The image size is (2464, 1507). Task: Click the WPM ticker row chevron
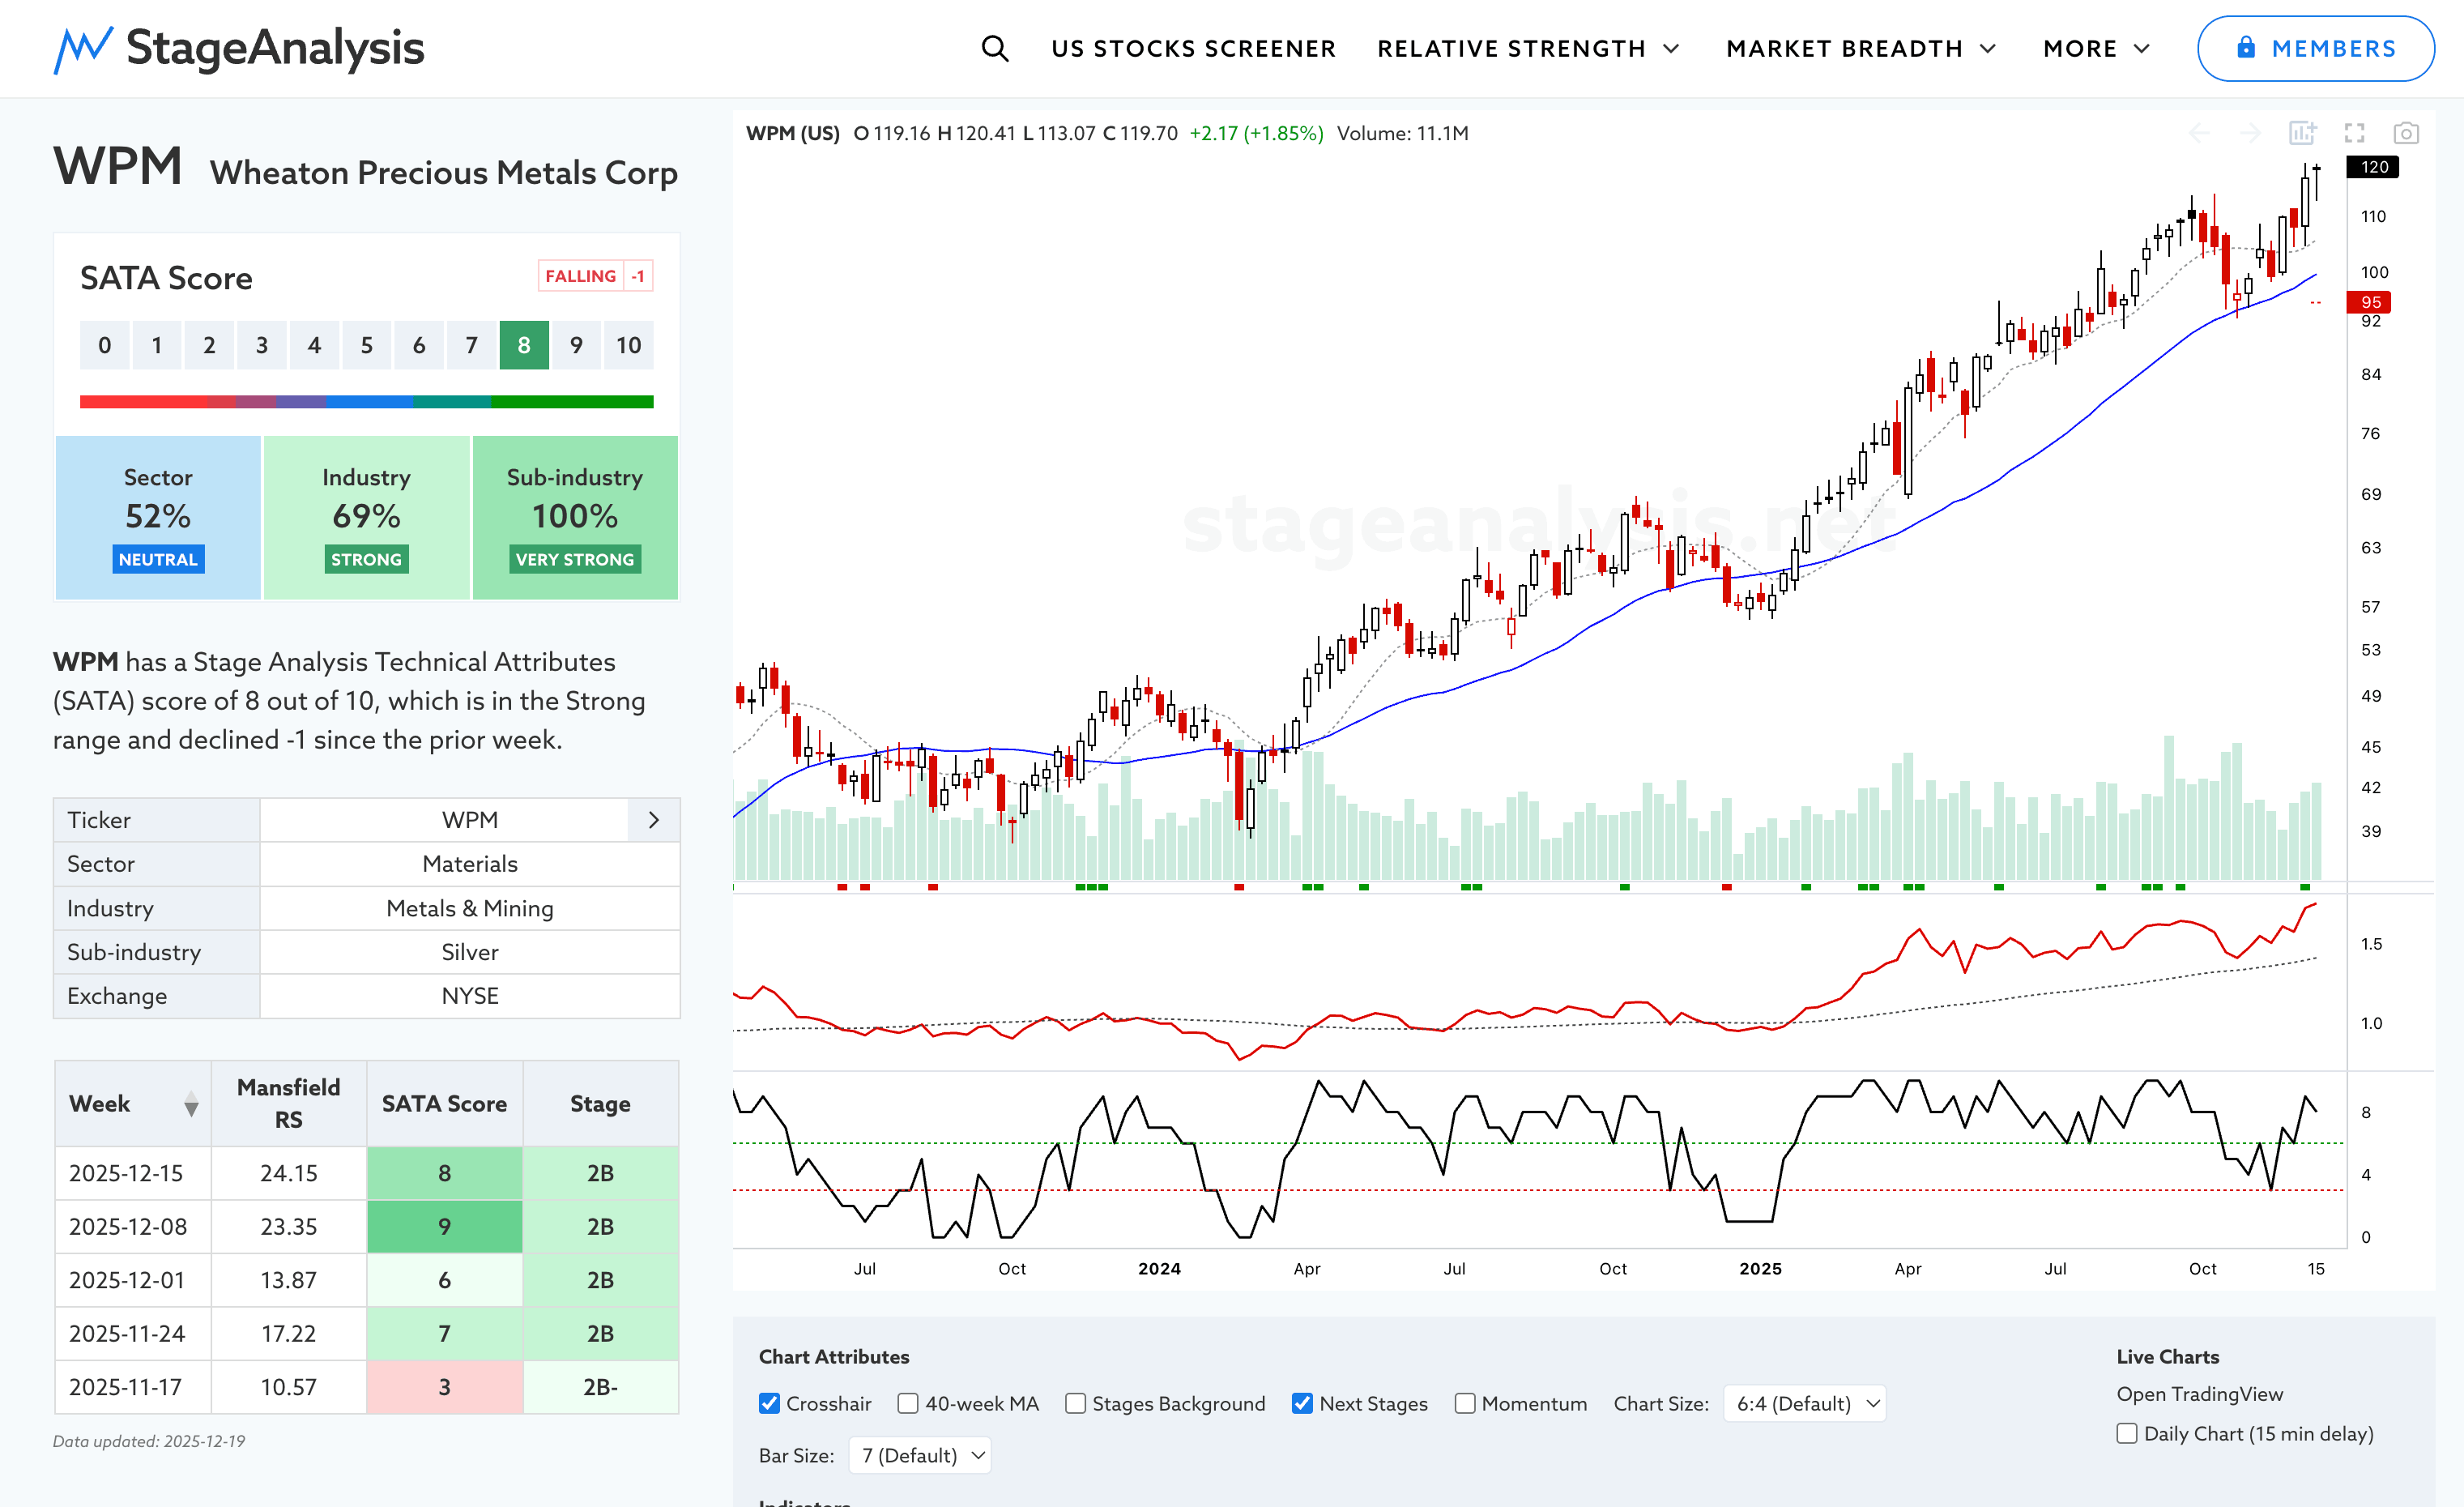coord(653,820)
